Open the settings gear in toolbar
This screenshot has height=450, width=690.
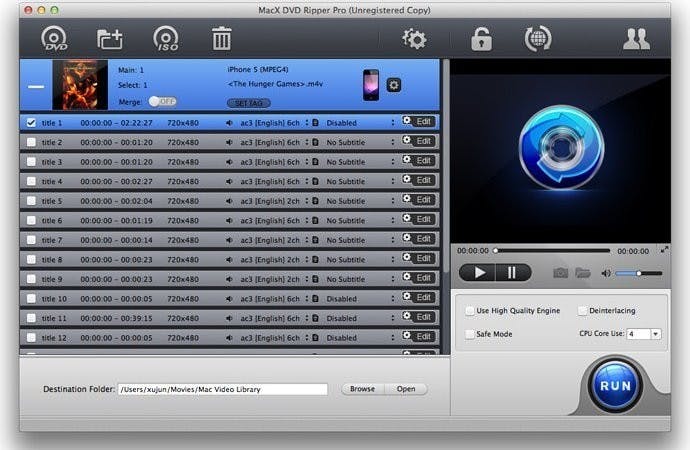tap(413, 39)
